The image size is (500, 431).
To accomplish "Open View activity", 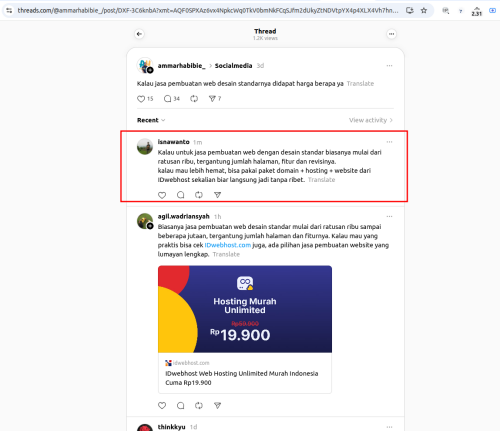I will 371,120.
